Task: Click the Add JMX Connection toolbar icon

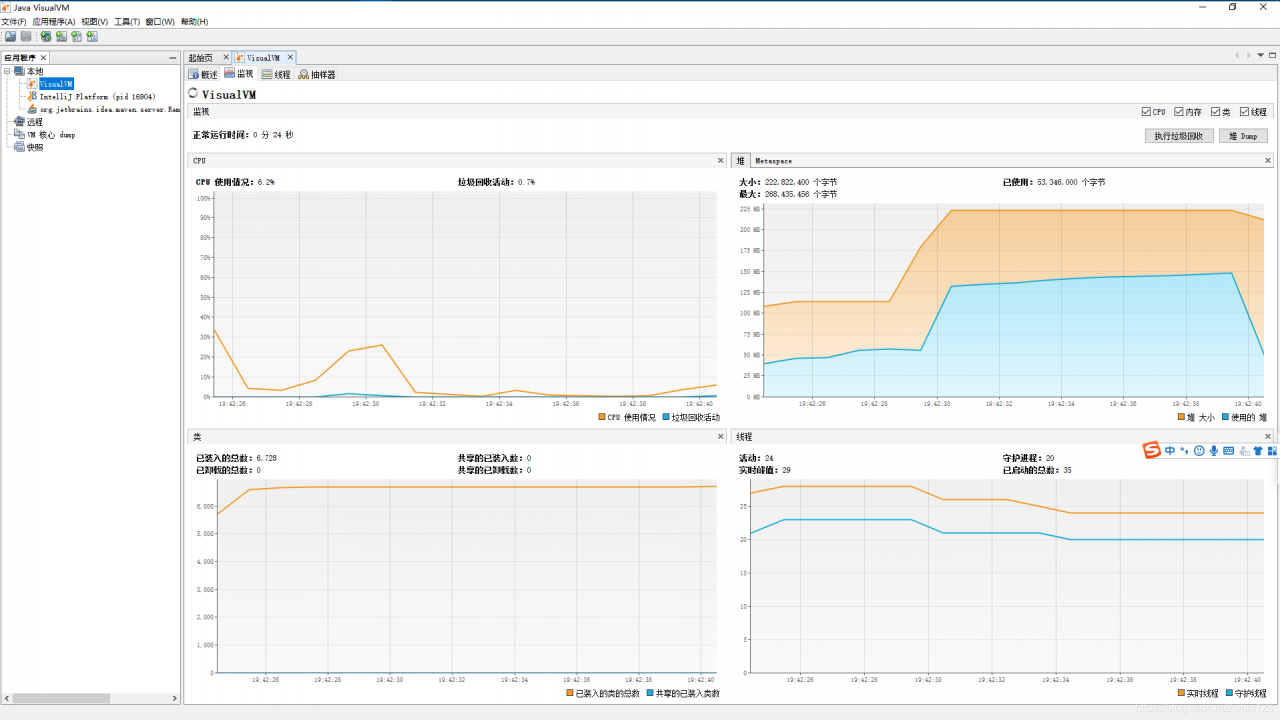Action: pos(46,37)
